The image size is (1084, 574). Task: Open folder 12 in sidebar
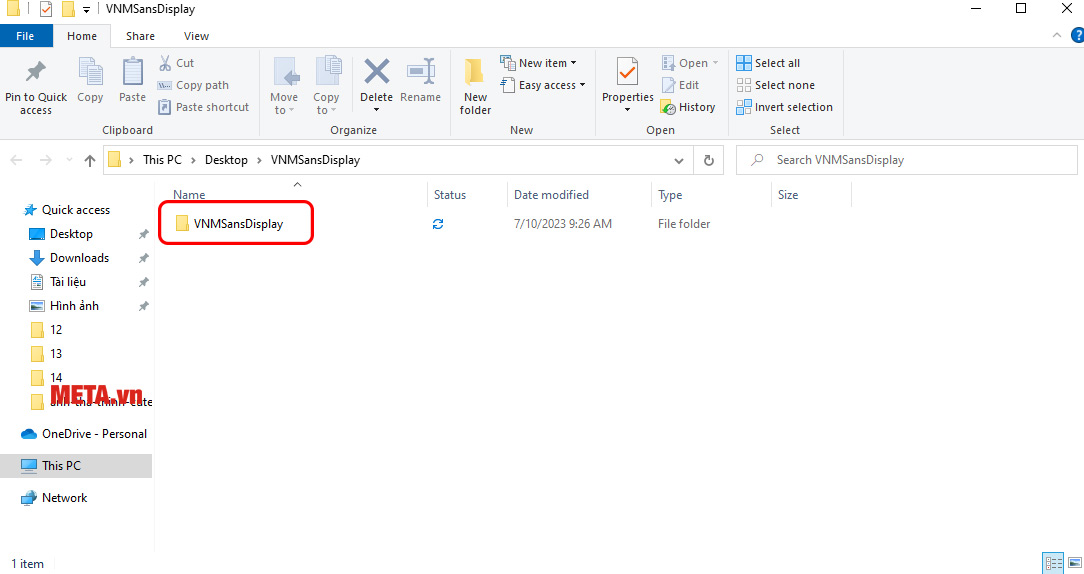pos(47,330)
